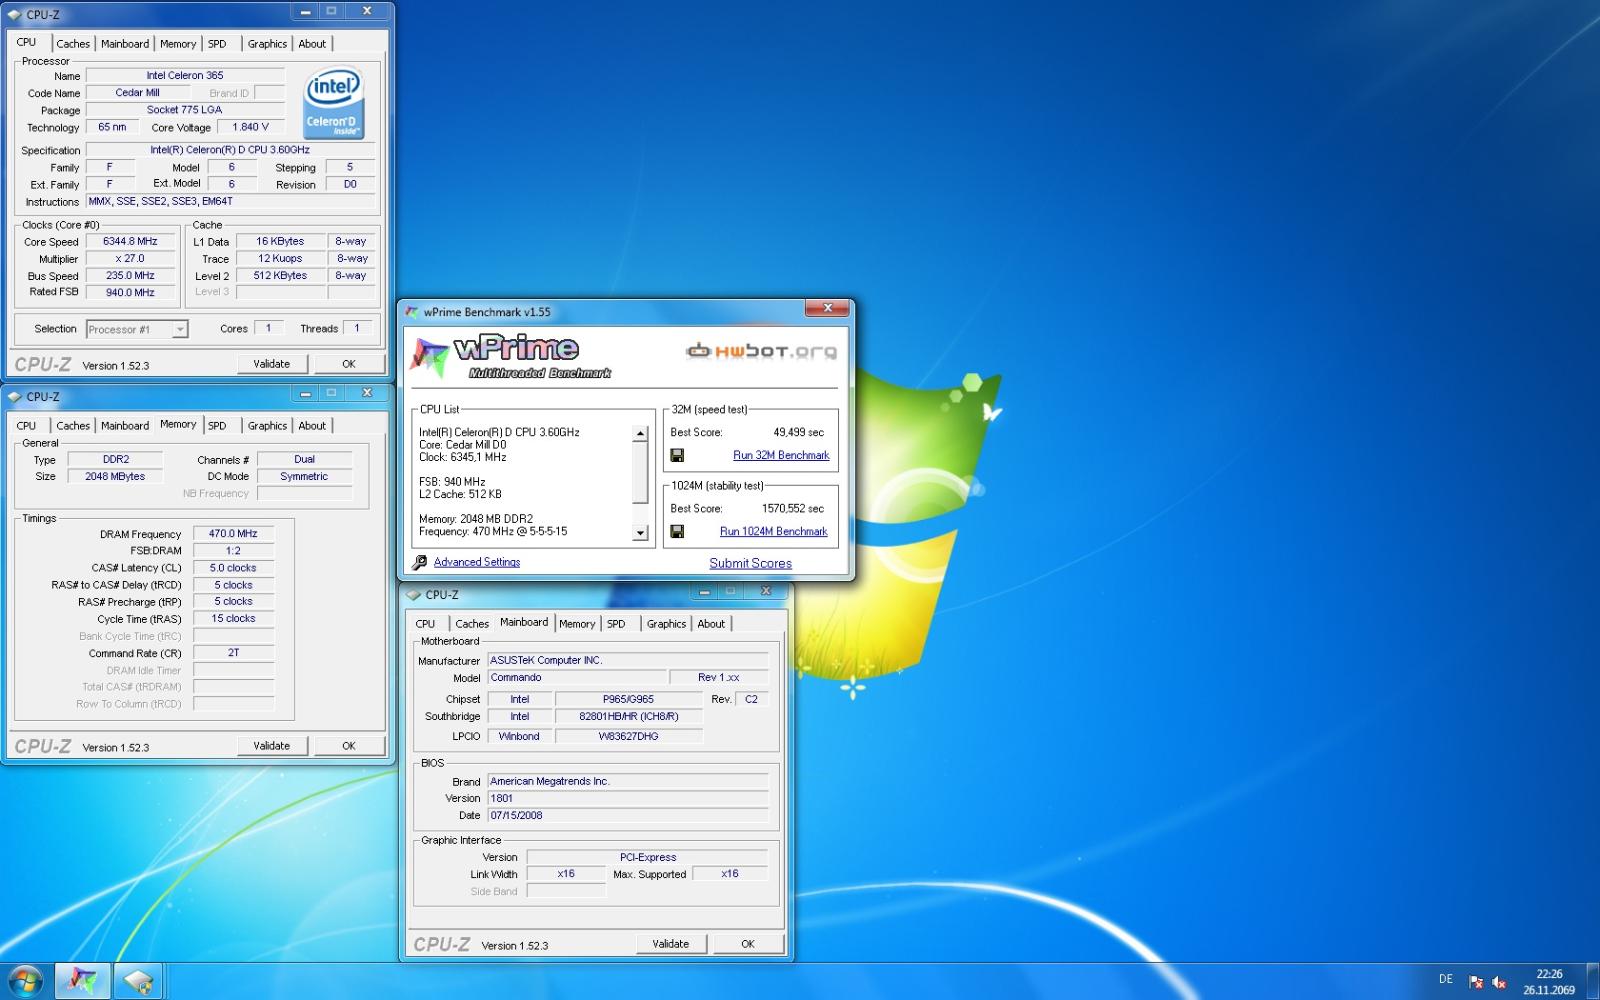This screenshot has width=1600, height=1000.
Task: Click Validate in top CPU-Z window
Action: (271, 364)
